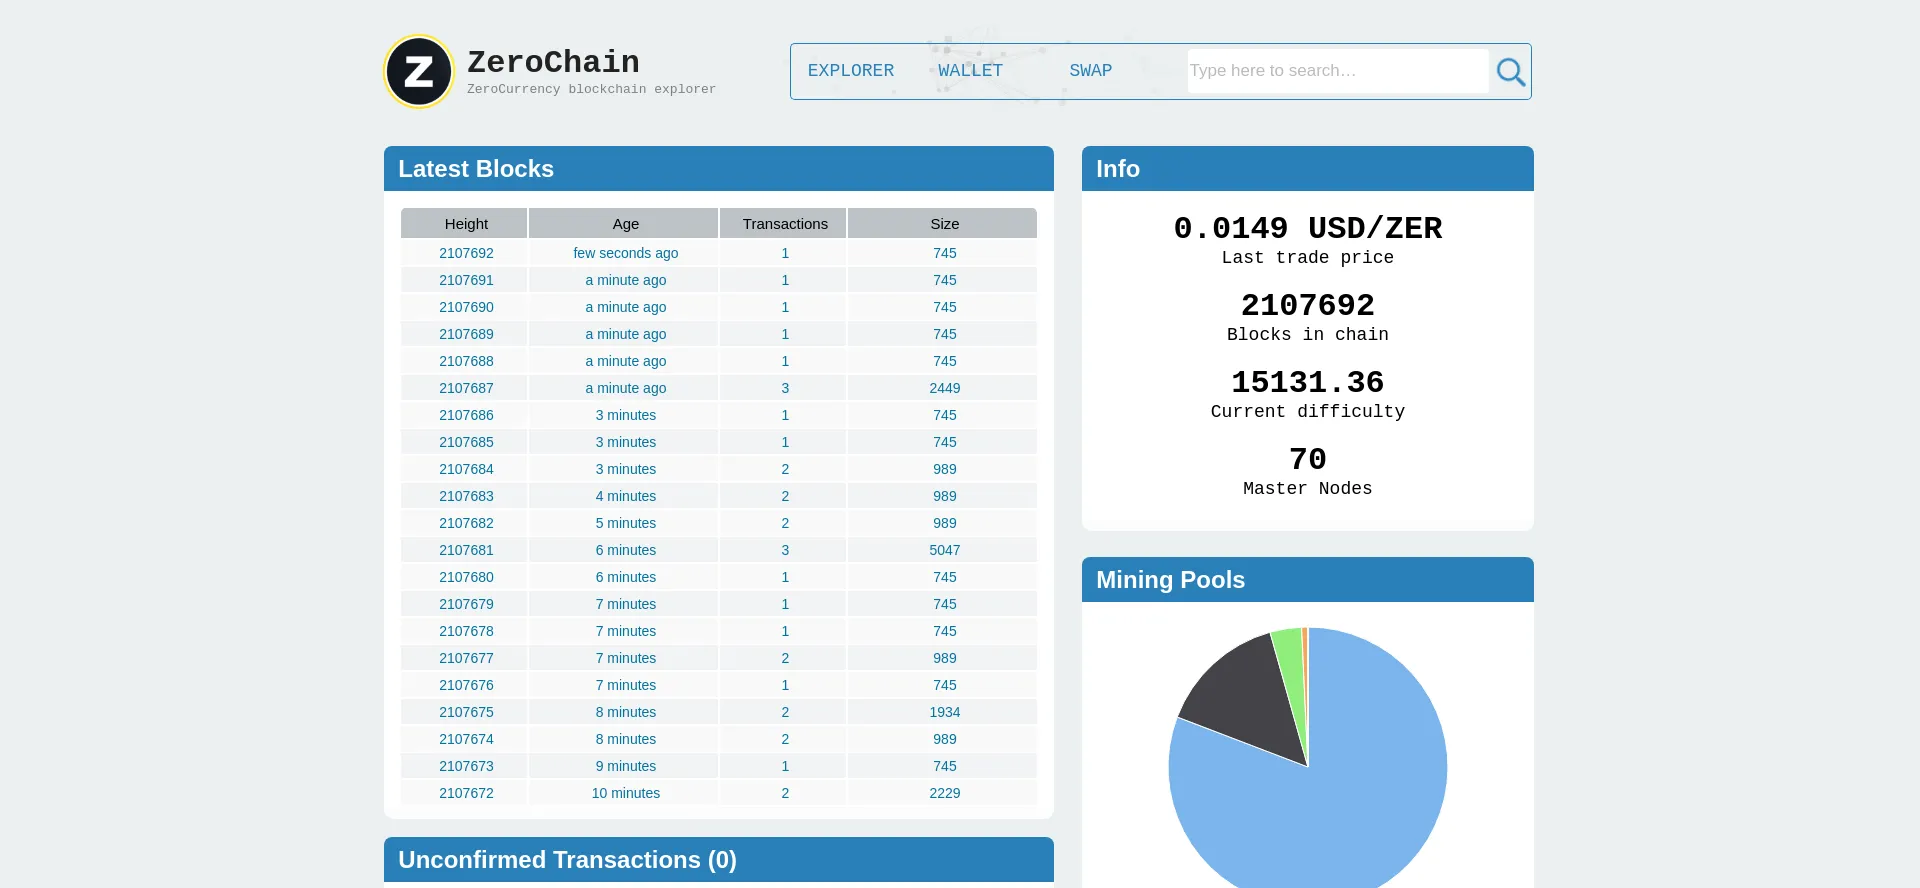Open block 2107685
Viewport: 1920px width, 888px height.
click(466, 442)
